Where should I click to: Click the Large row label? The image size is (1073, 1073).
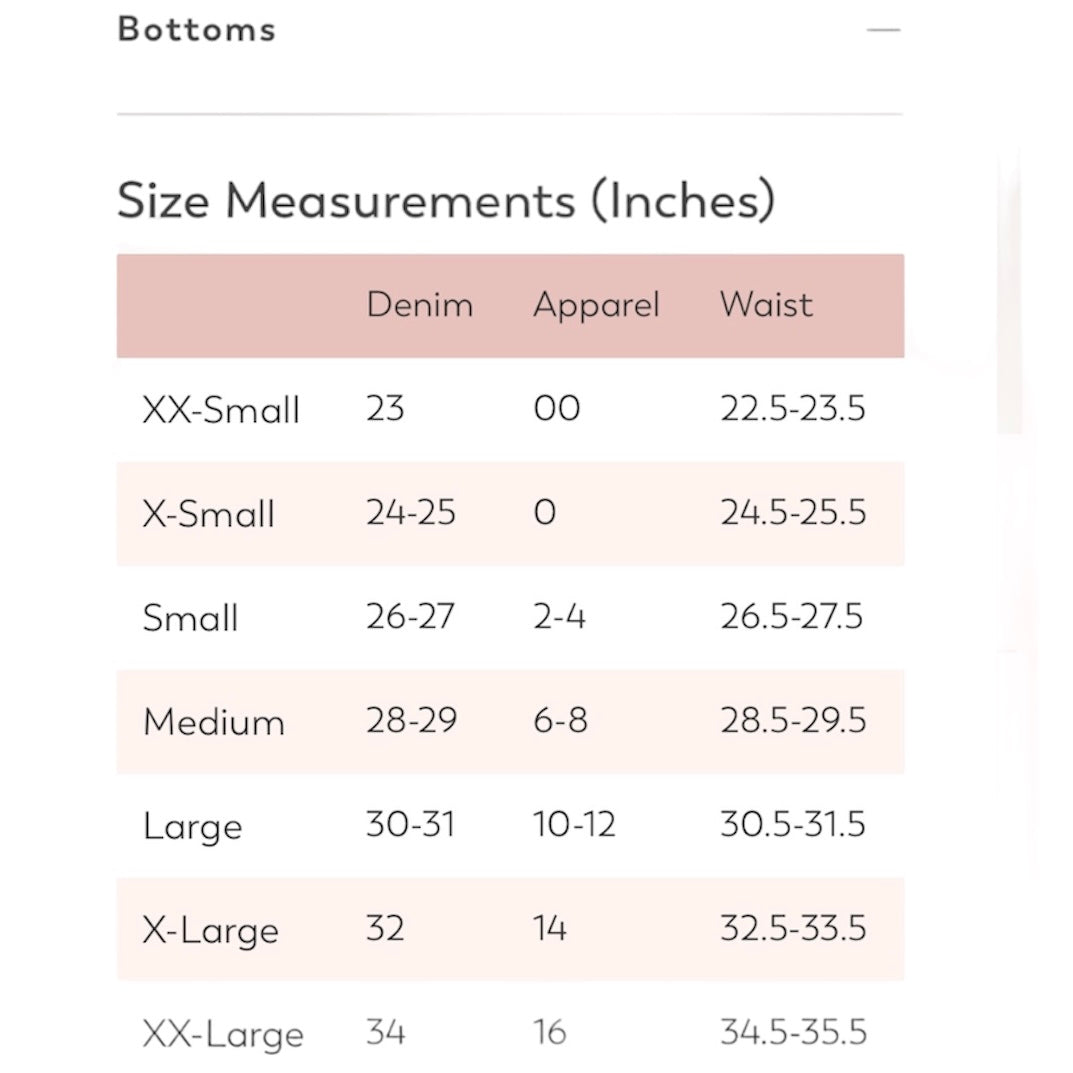[x=192, y=826]
